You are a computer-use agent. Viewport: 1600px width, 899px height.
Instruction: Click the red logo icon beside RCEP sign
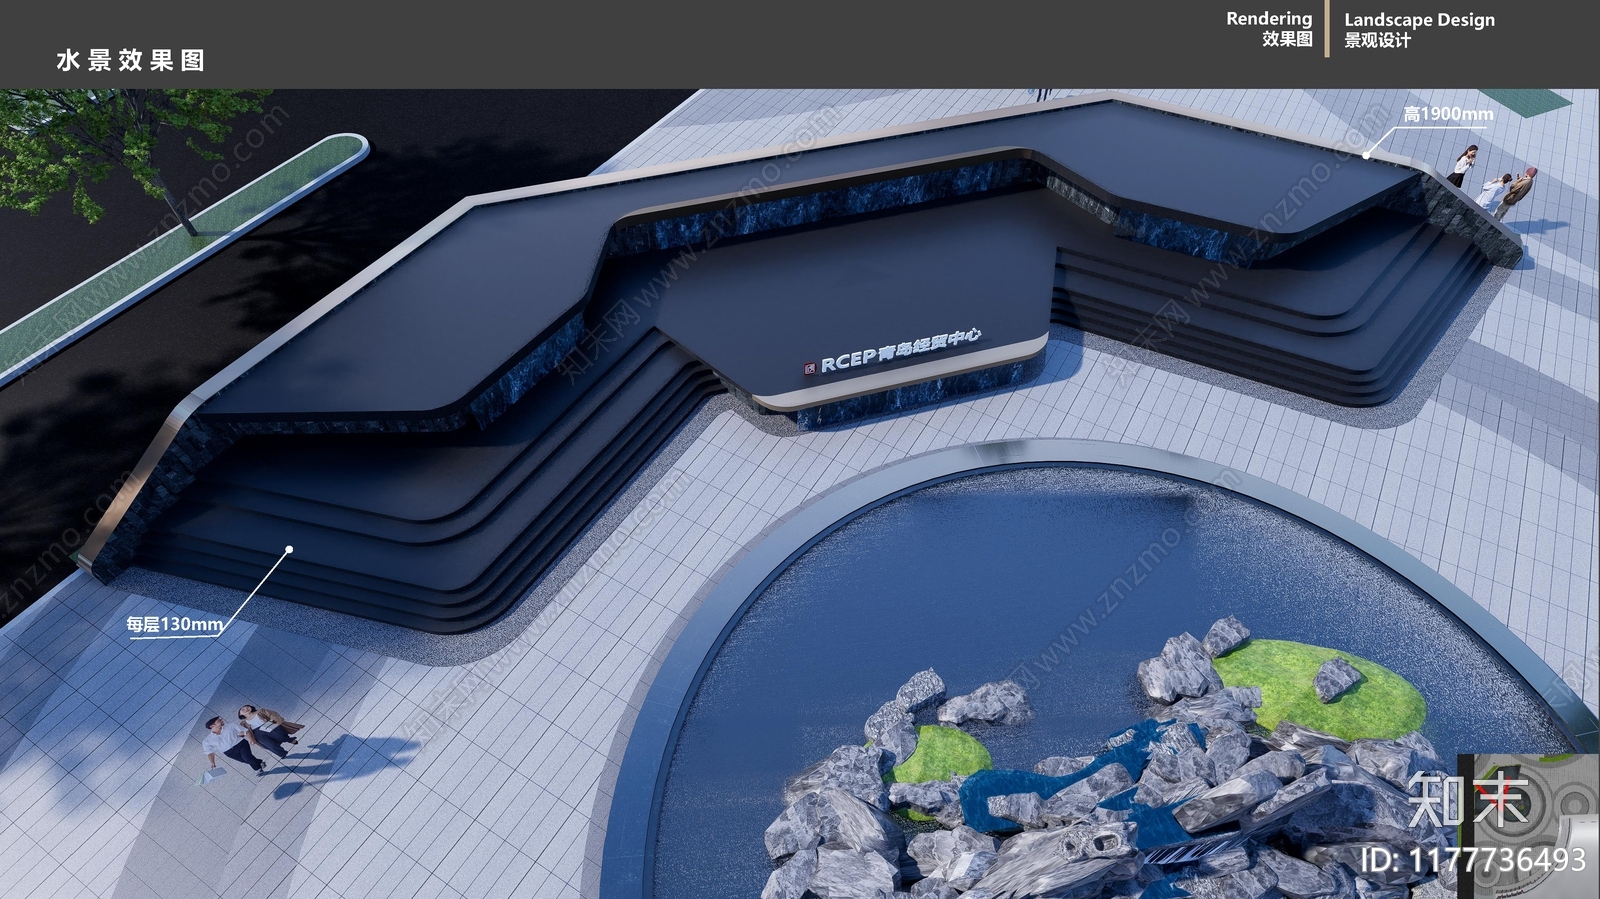(x=810, y=368)
